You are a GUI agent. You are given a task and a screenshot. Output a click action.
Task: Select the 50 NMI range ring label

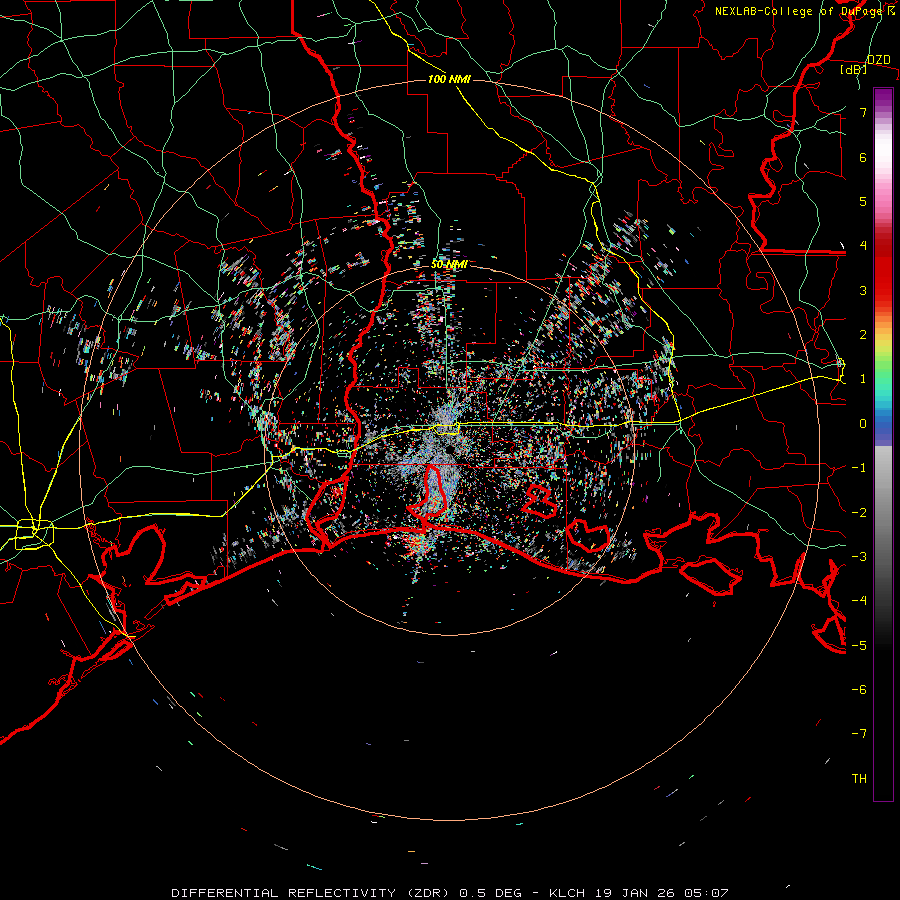coord(449,265)
